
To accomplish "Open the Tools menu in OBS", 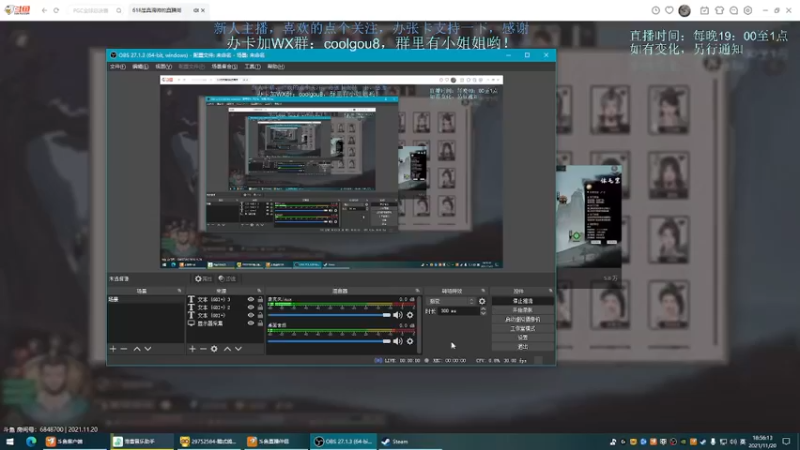I will click(253, 67).
